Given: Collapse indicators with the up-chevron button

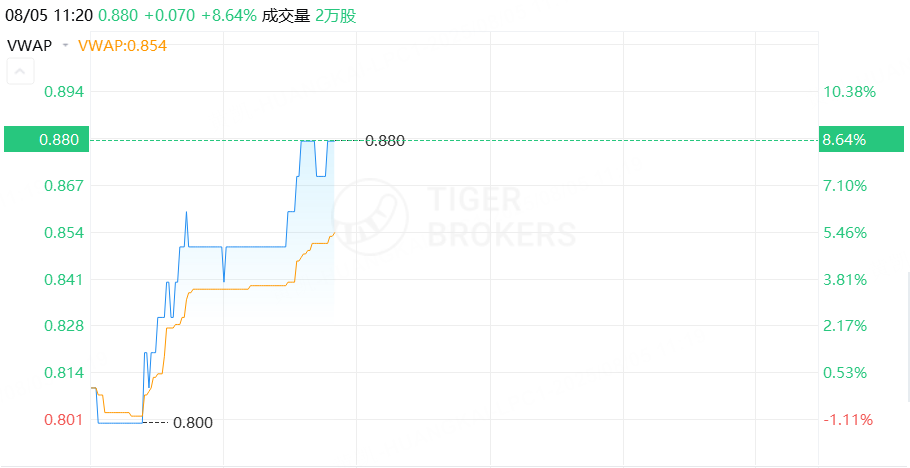Looking at the screenshot, I should (20, 71).
